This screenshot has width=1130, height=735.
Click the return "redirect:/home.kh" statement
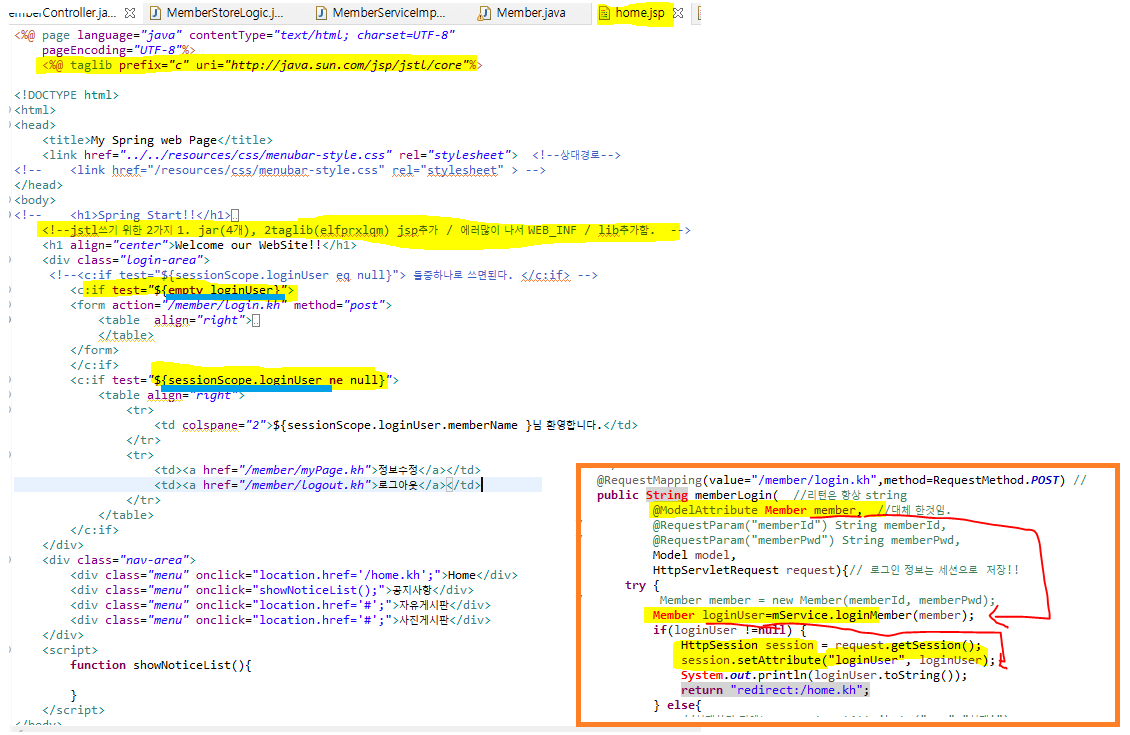pos(775,690)
